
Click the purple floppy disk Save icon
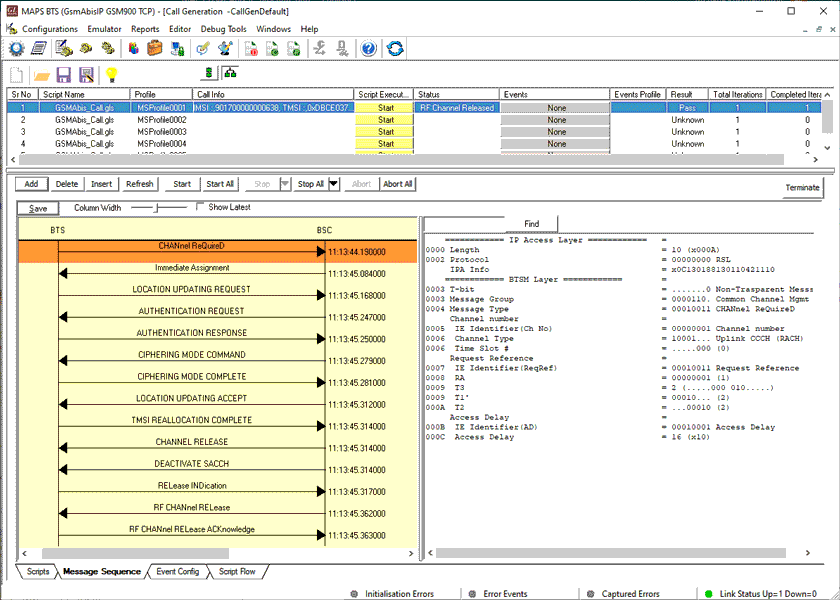[x=64, y=75]
